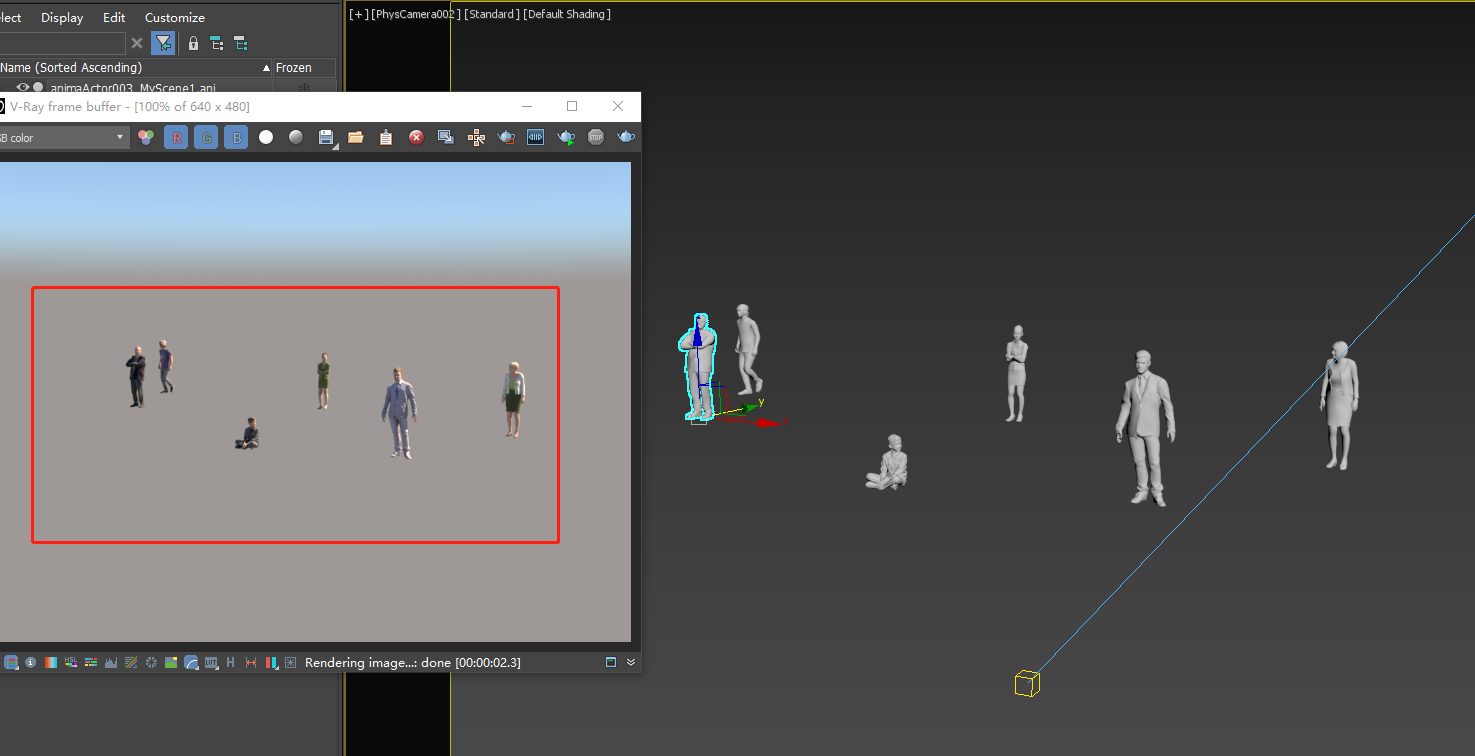Start interactive rendering teapot with play
The height and width of the screenshot is (756, 1475).
point(566,137)
